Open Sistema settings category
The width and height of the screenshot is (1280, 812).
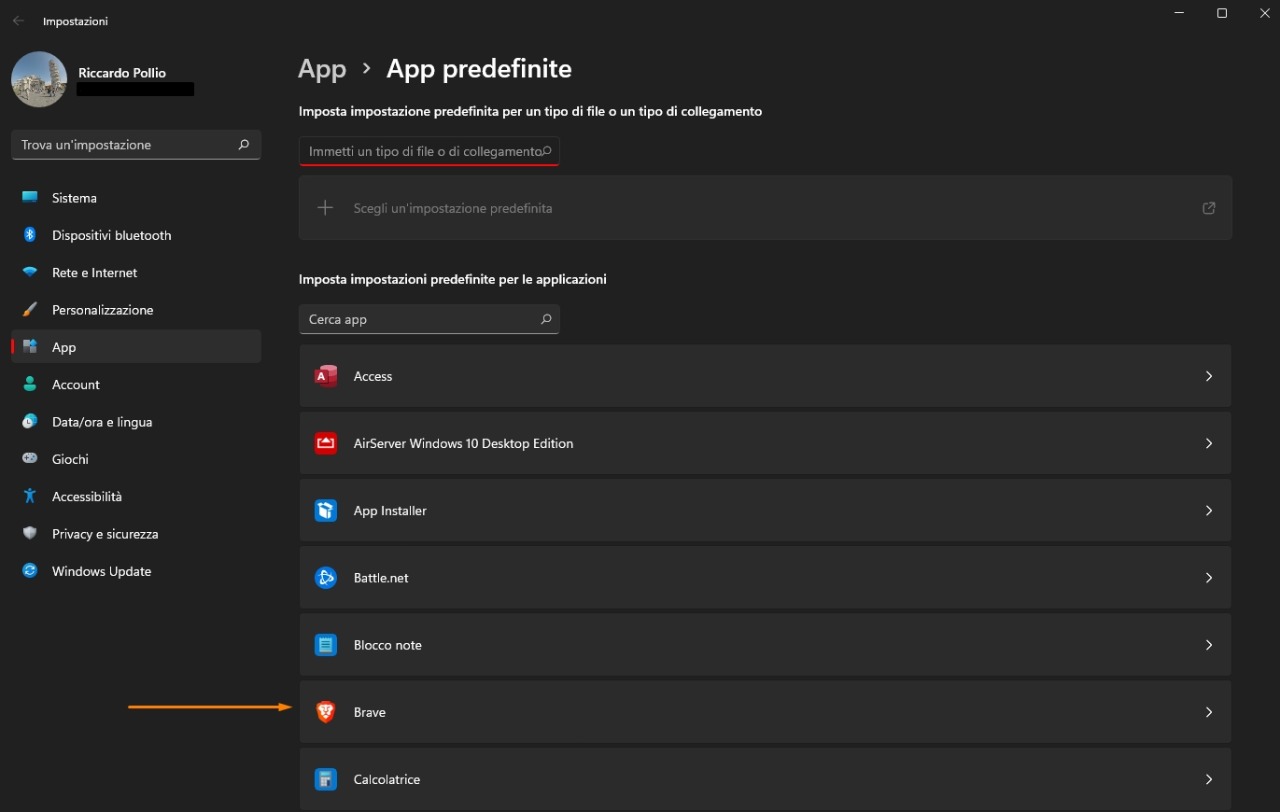136,198
